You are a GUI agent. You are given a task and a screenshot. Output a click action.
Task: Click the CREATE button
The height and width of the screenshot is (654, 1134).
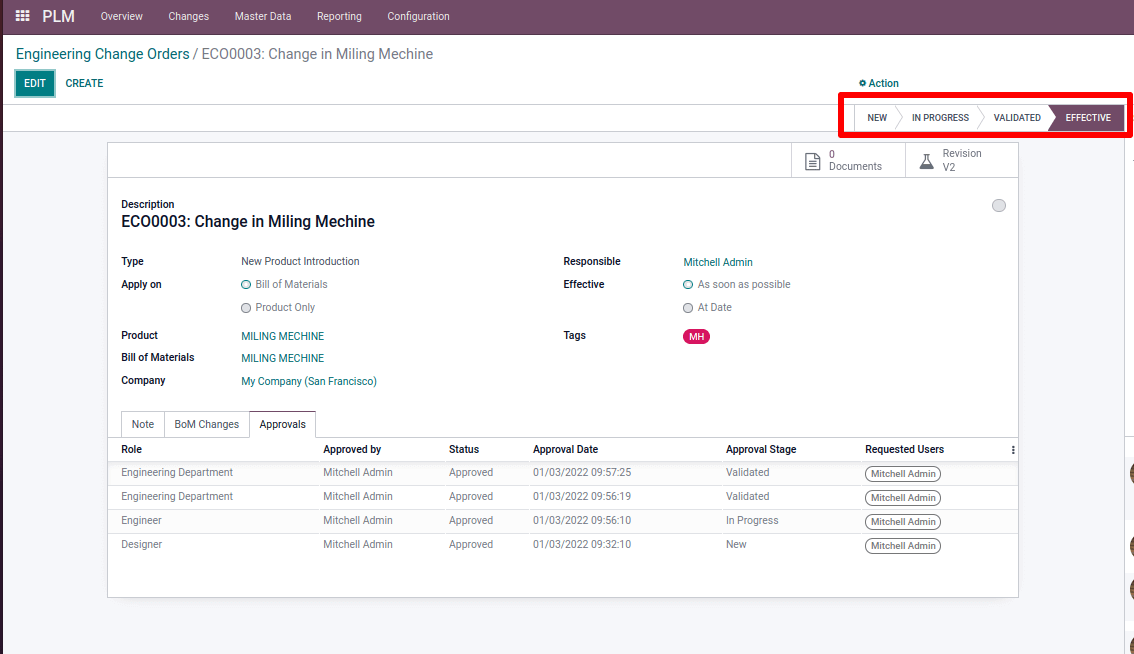pyautogui.click(x=85, y=83)
